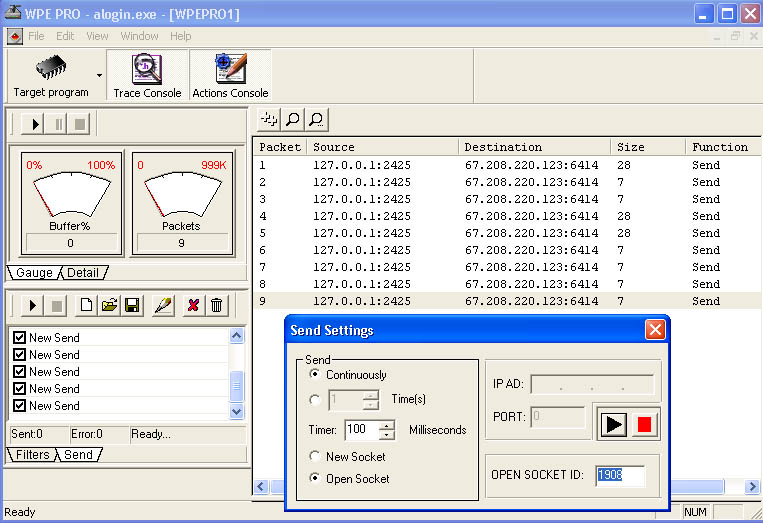This screenshot has height=523, width=763.
Task: Click the first magnifier search icon
Action: coord(292,119)
